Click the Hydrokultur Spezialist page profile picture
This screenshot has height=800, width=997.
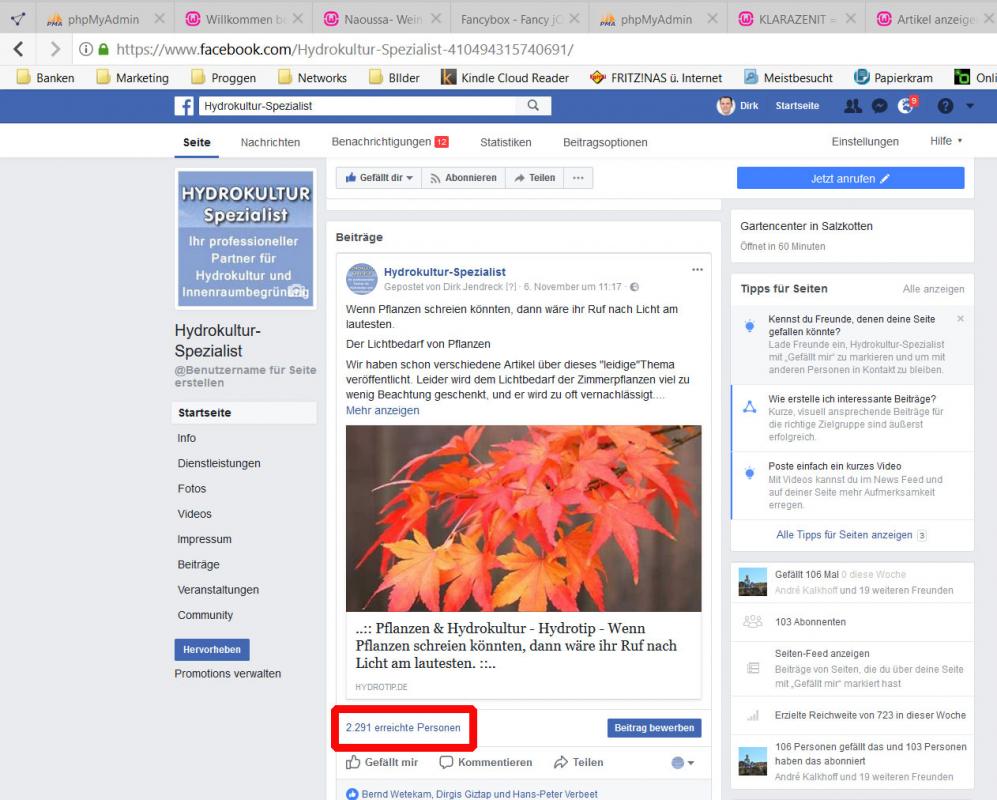tap(245, 238)
